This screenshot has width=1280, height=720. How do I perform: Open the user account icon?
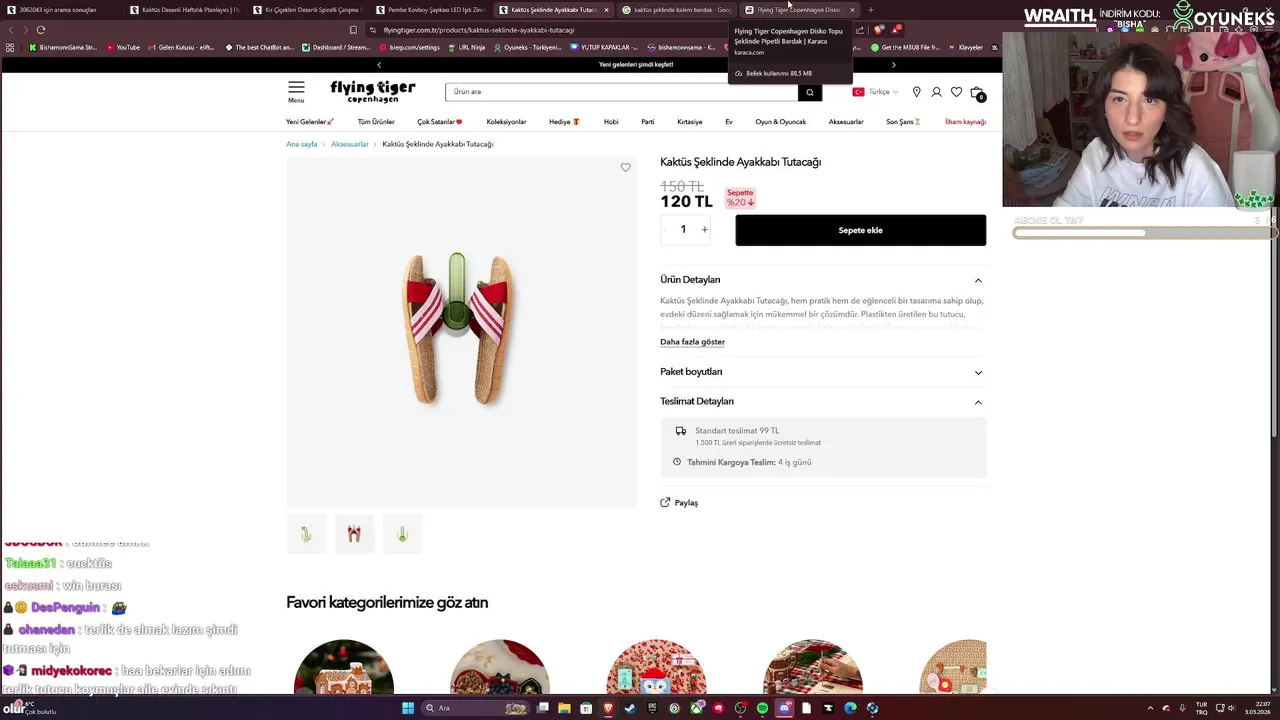(x=936, y=92)
